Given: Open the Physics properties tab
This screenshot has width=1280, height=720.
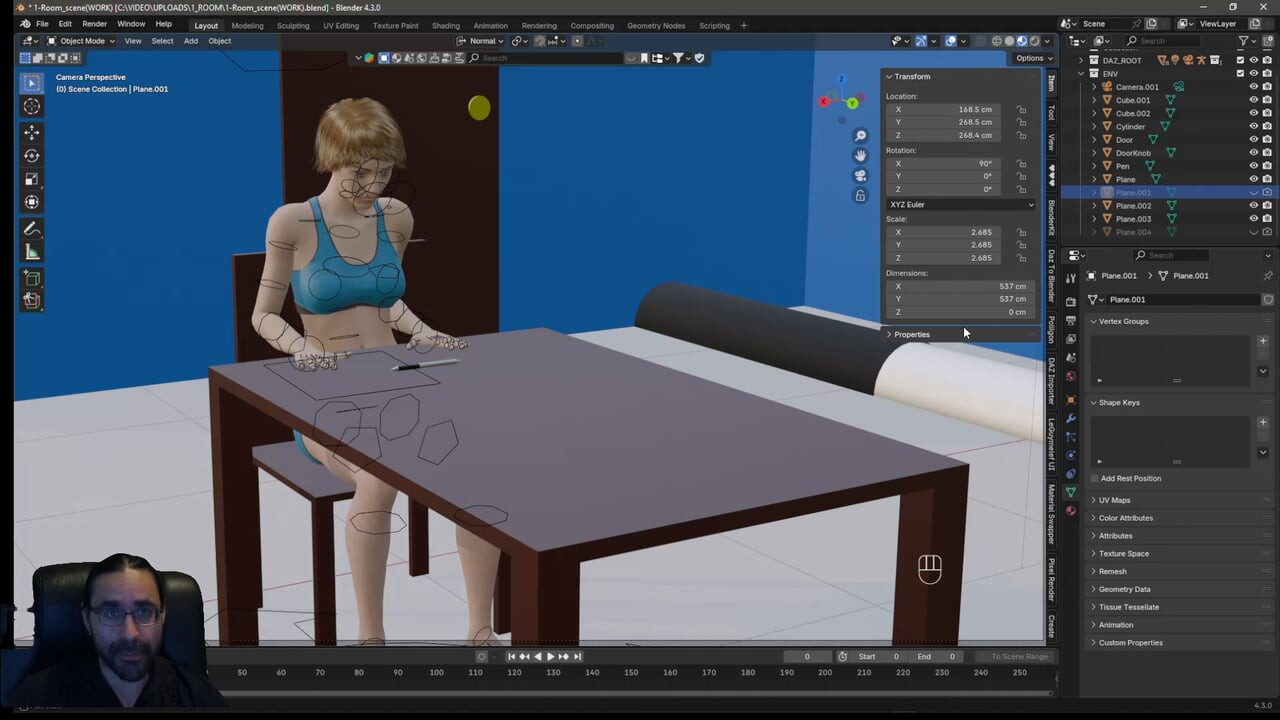Looking at the screenshot, I should click(x=1071, y=455).
